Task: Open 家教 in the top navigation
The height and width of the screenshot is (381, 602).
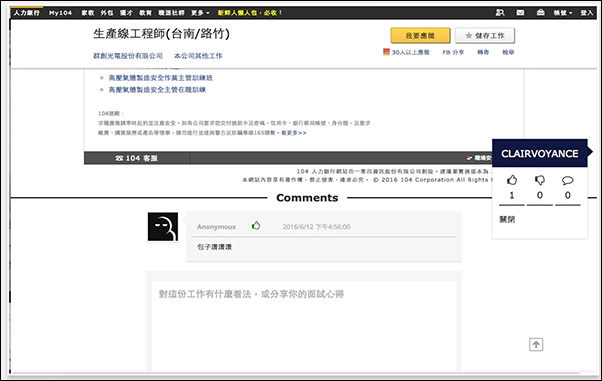Action: [x=88, y=13]
